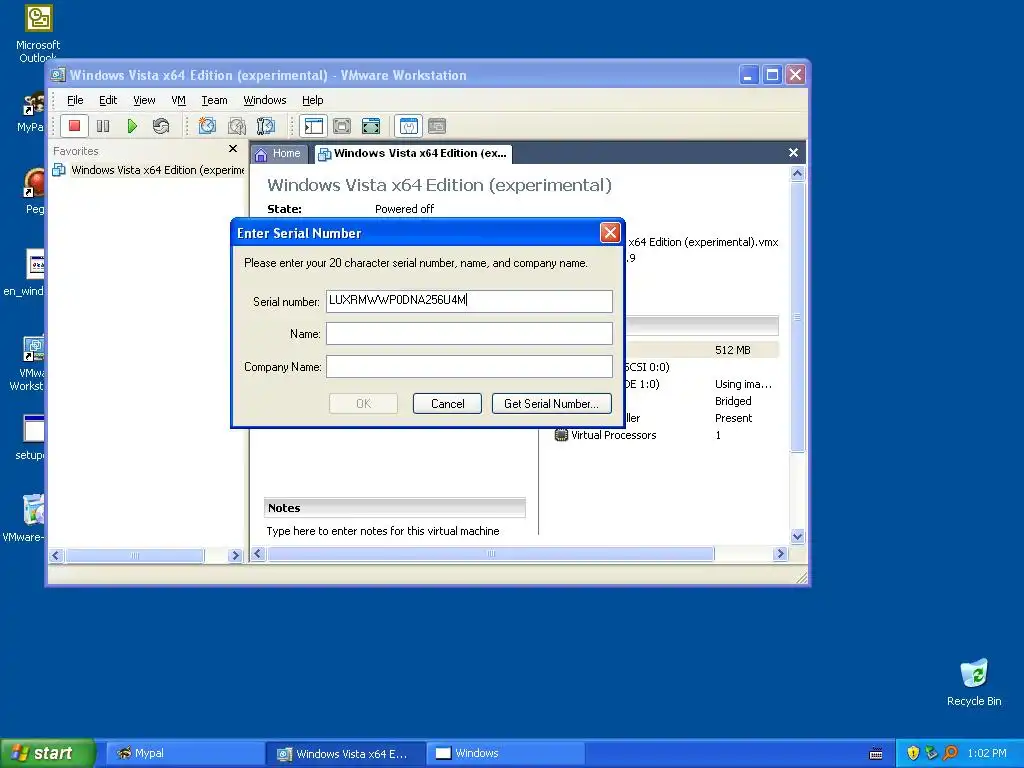
Task: Click the Company Name input field
Action: (x=469, y=366)
